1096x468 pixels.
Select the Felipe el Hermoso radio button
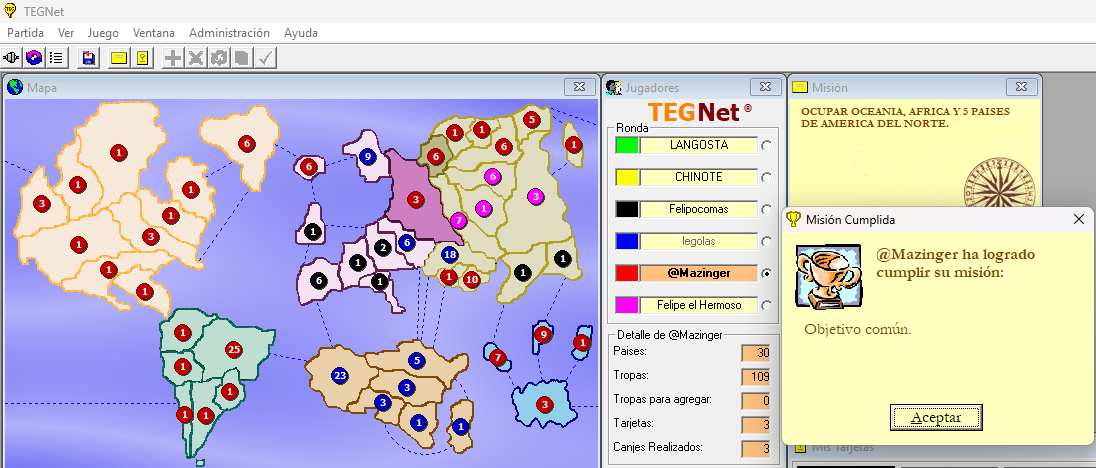[767, 305]
